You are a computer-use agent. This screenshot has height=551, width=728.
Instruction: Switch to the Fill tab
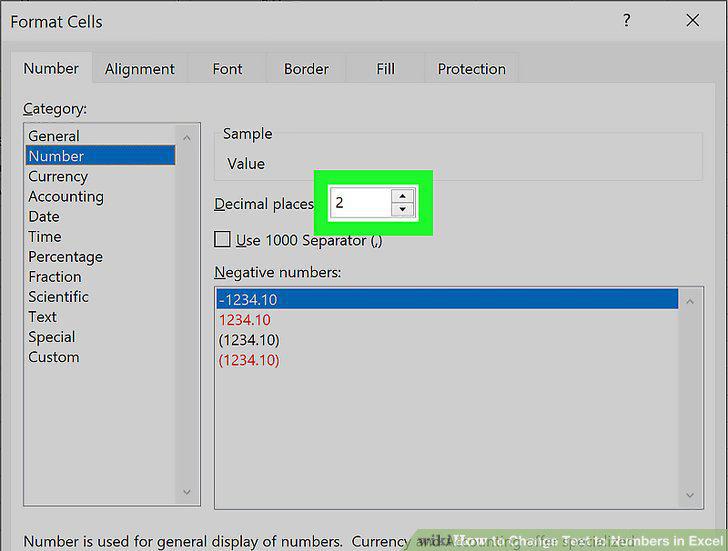[385, 69]
